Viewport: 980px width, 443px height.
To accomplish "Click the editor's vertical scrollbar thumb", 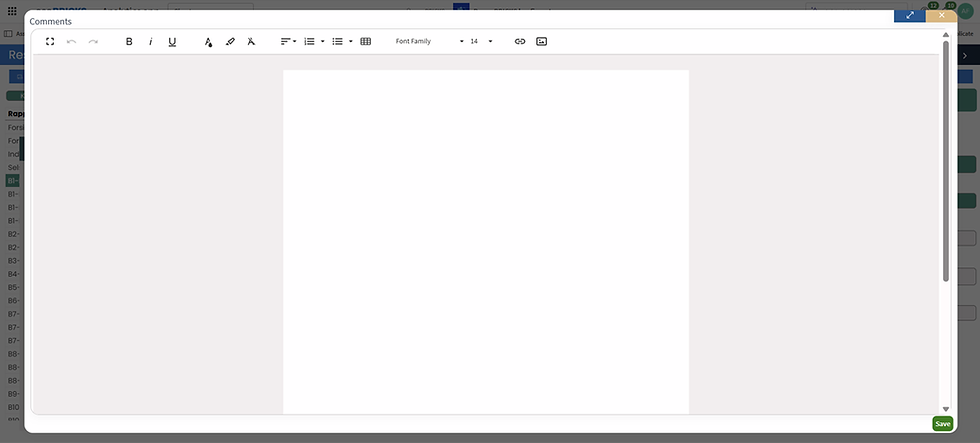I will [x=946, y=161].
